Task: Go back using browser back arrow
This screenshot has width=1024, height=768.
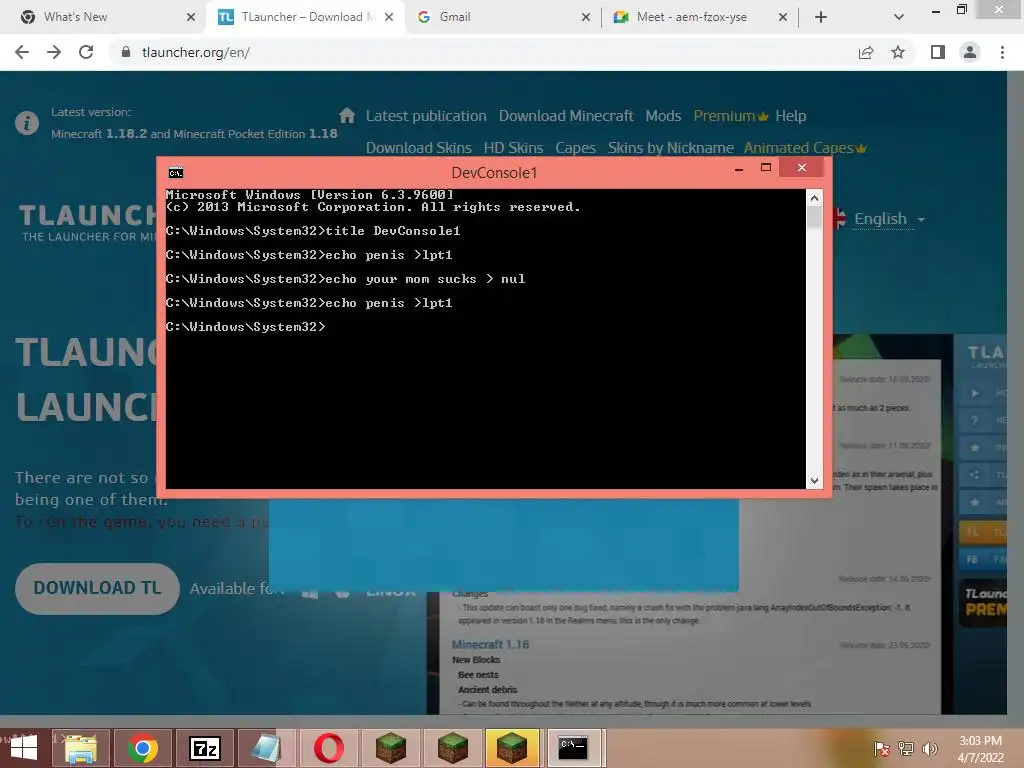Action: point(22,52)
